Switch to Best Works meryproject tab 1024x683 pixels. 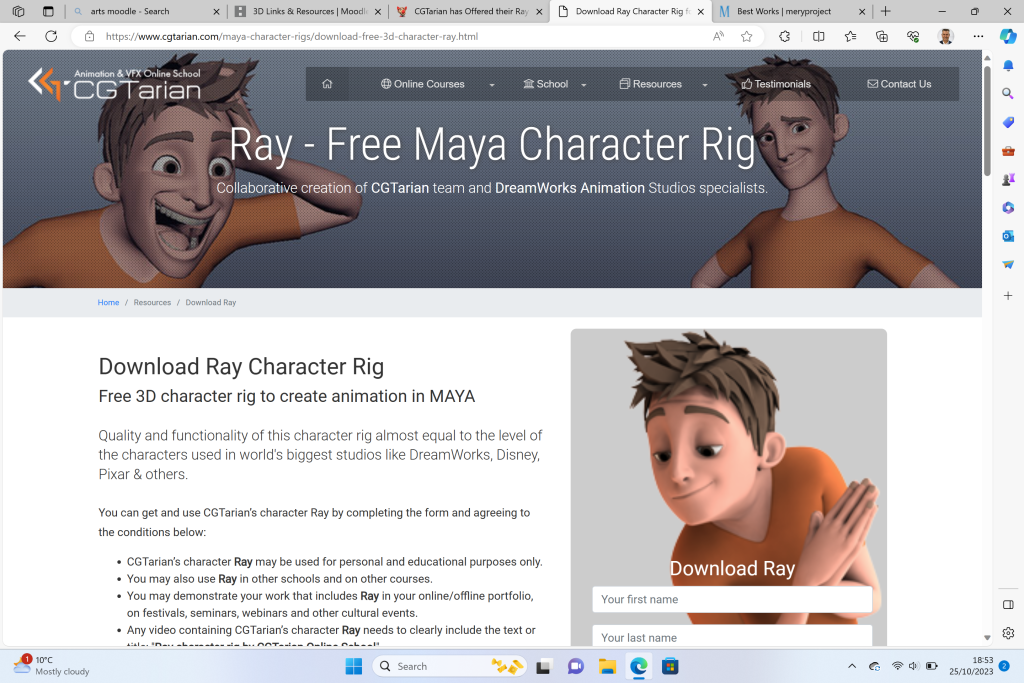tap(792, 11)
